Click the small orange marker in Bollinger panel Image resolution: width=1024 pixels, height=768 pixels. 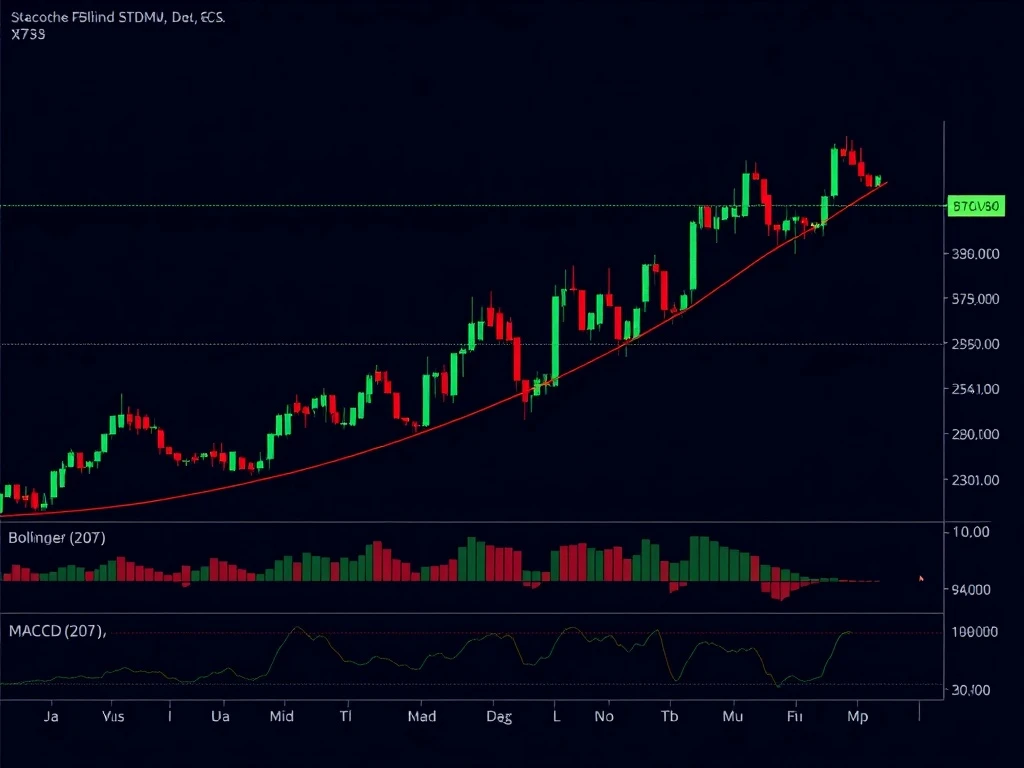[x=921, y=578]
